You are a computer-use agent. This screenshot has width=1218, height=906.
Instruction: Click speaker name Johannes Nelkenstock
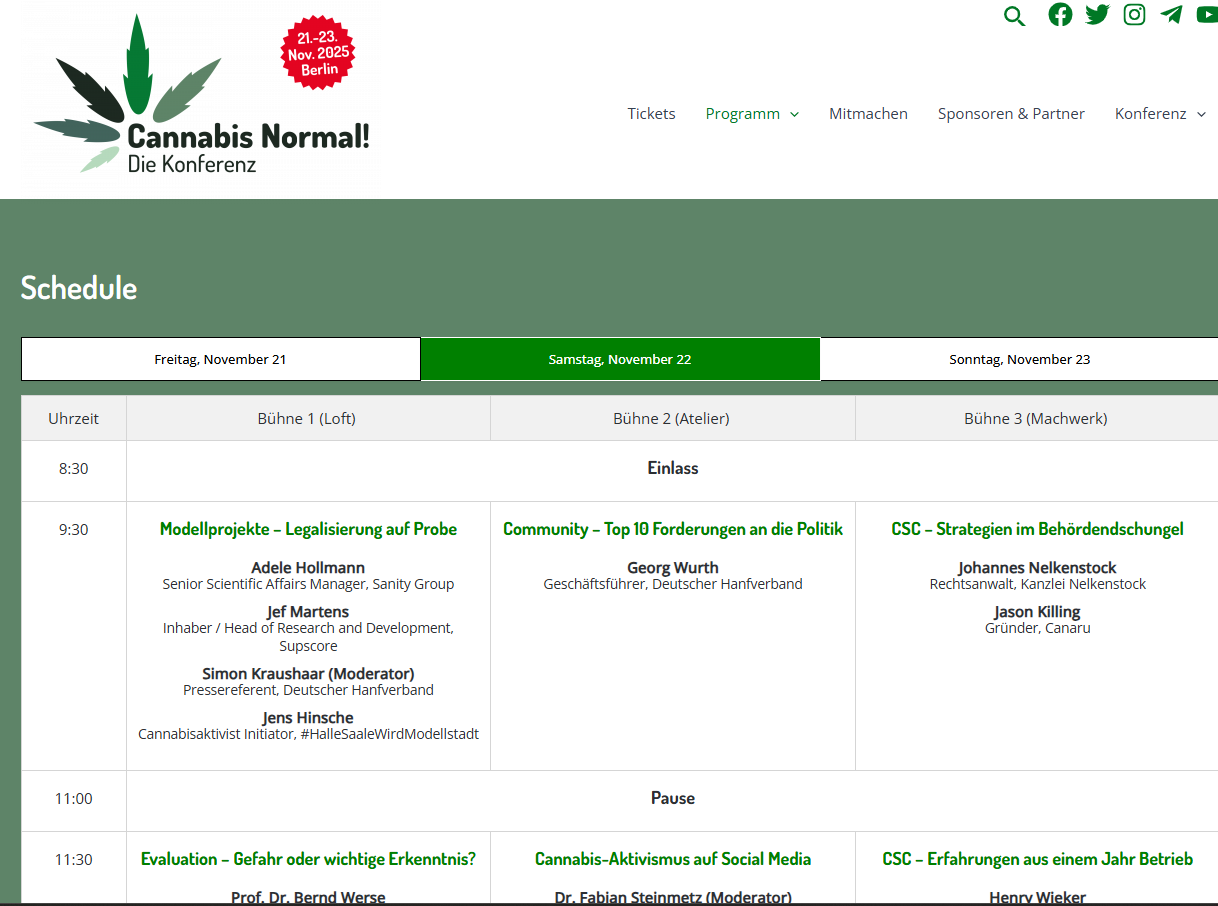tap(1037, 568)
